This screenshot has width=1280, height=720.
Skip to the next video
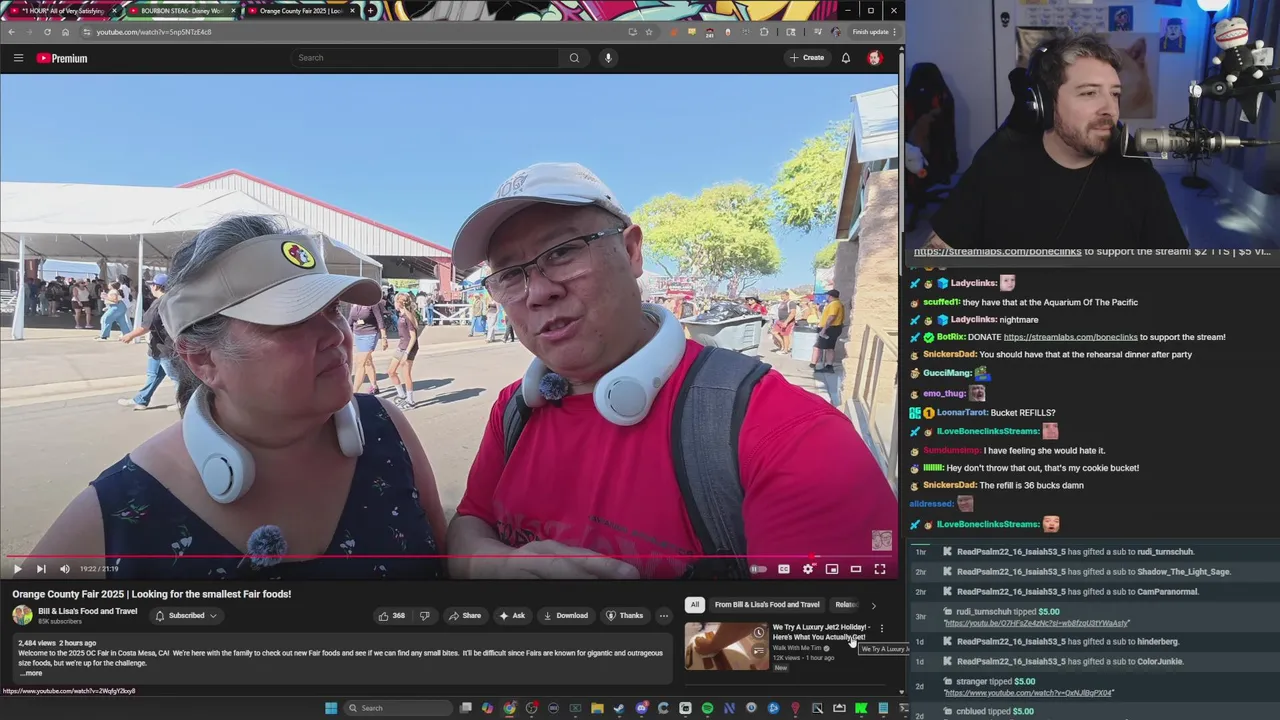(41, 569)
